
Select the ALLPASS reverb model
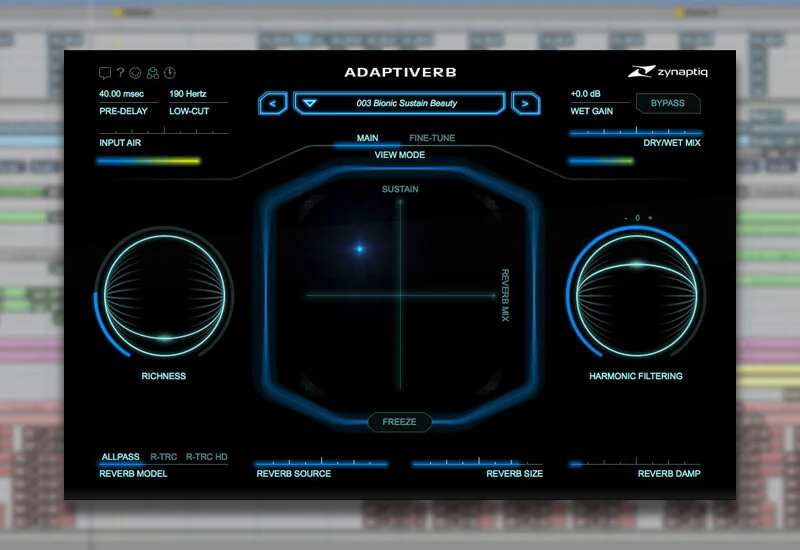point(120,457)
